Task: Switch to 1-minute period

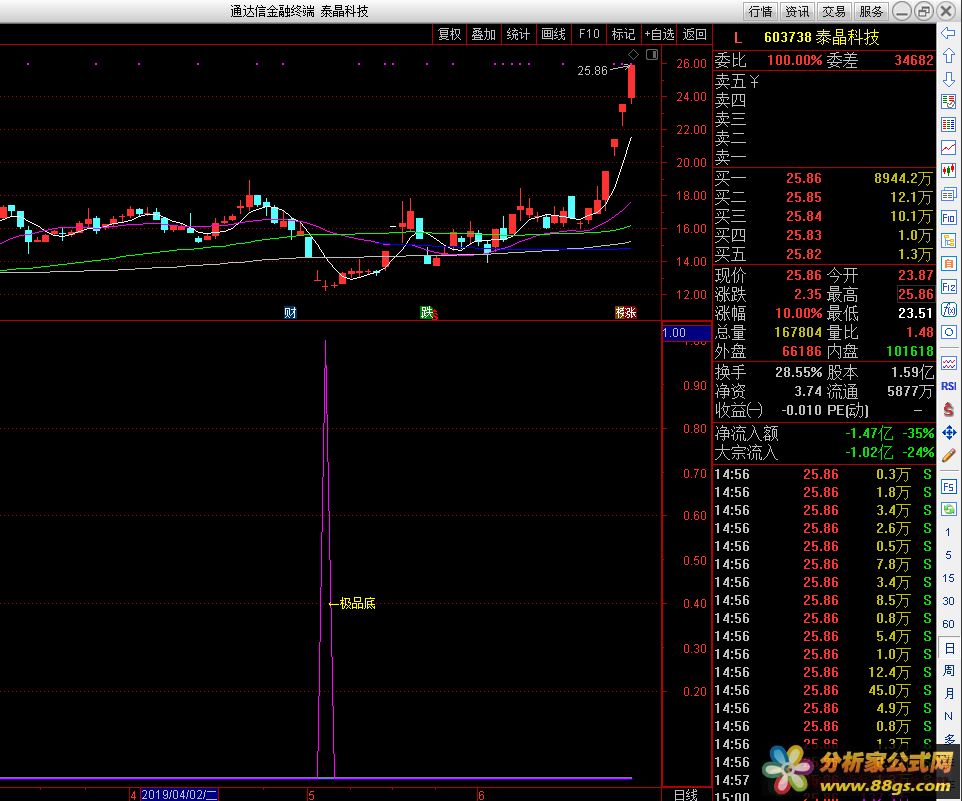Action: (949, 532)
